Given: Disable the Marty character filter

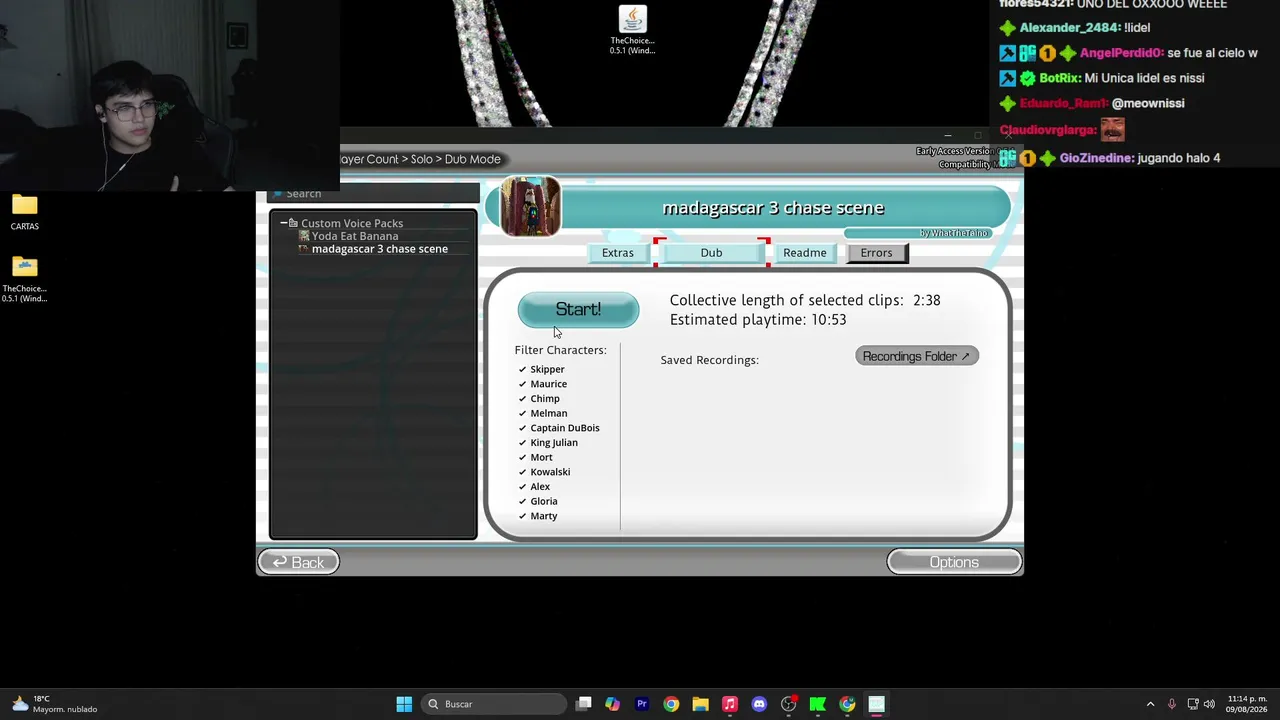Looking at the screenshot, I should 538,516.
